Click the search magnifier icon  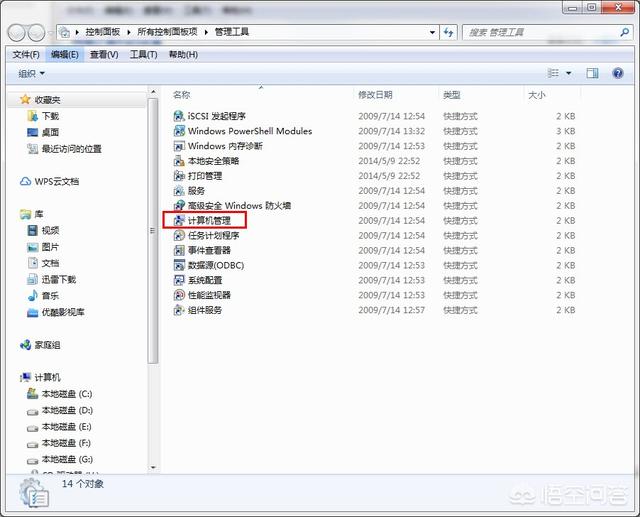(x=624, y=32)
